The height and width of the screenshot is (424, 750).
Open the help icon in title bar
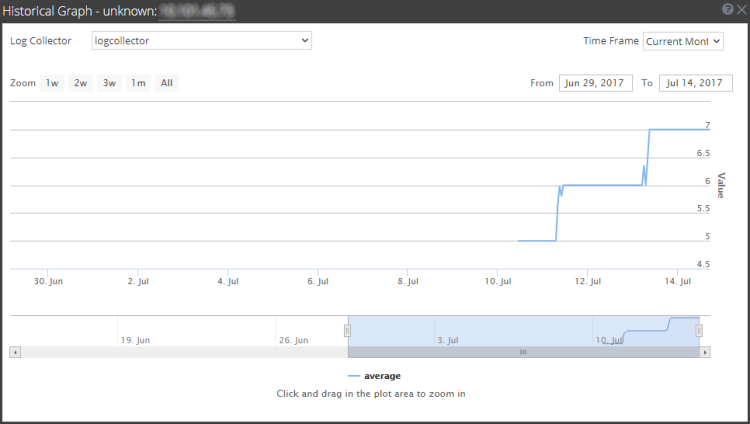(727, 9)
